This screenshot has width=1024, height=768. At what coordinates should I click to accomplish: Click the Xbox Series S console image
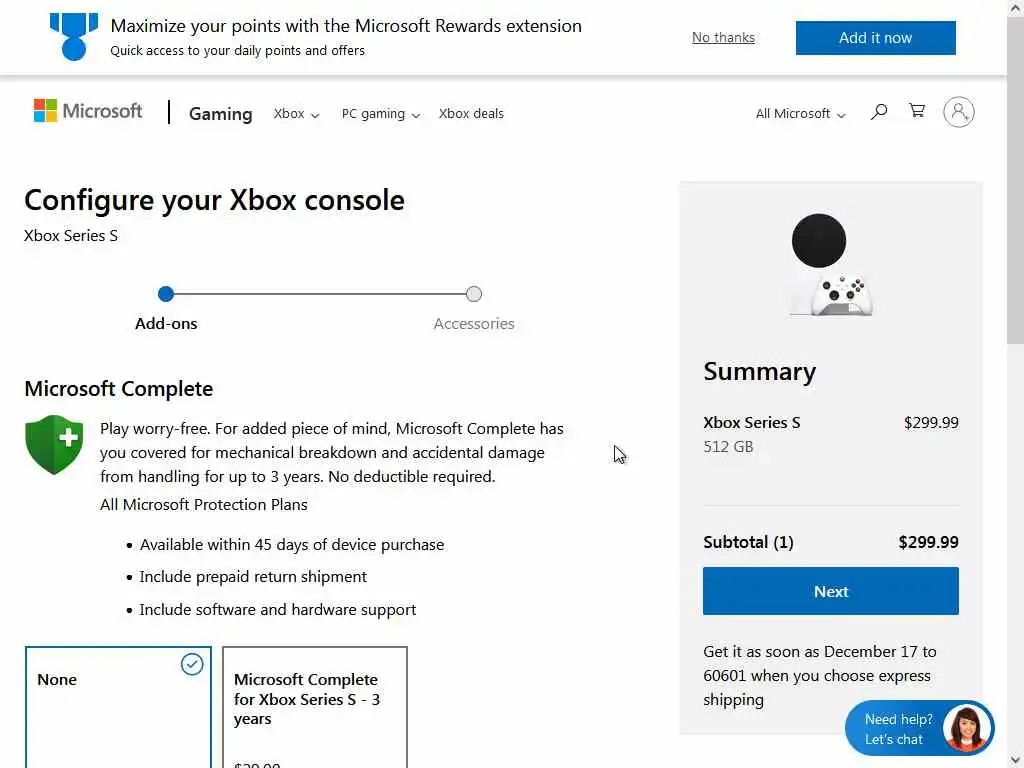pyautogui.click(x=830, y=265)
